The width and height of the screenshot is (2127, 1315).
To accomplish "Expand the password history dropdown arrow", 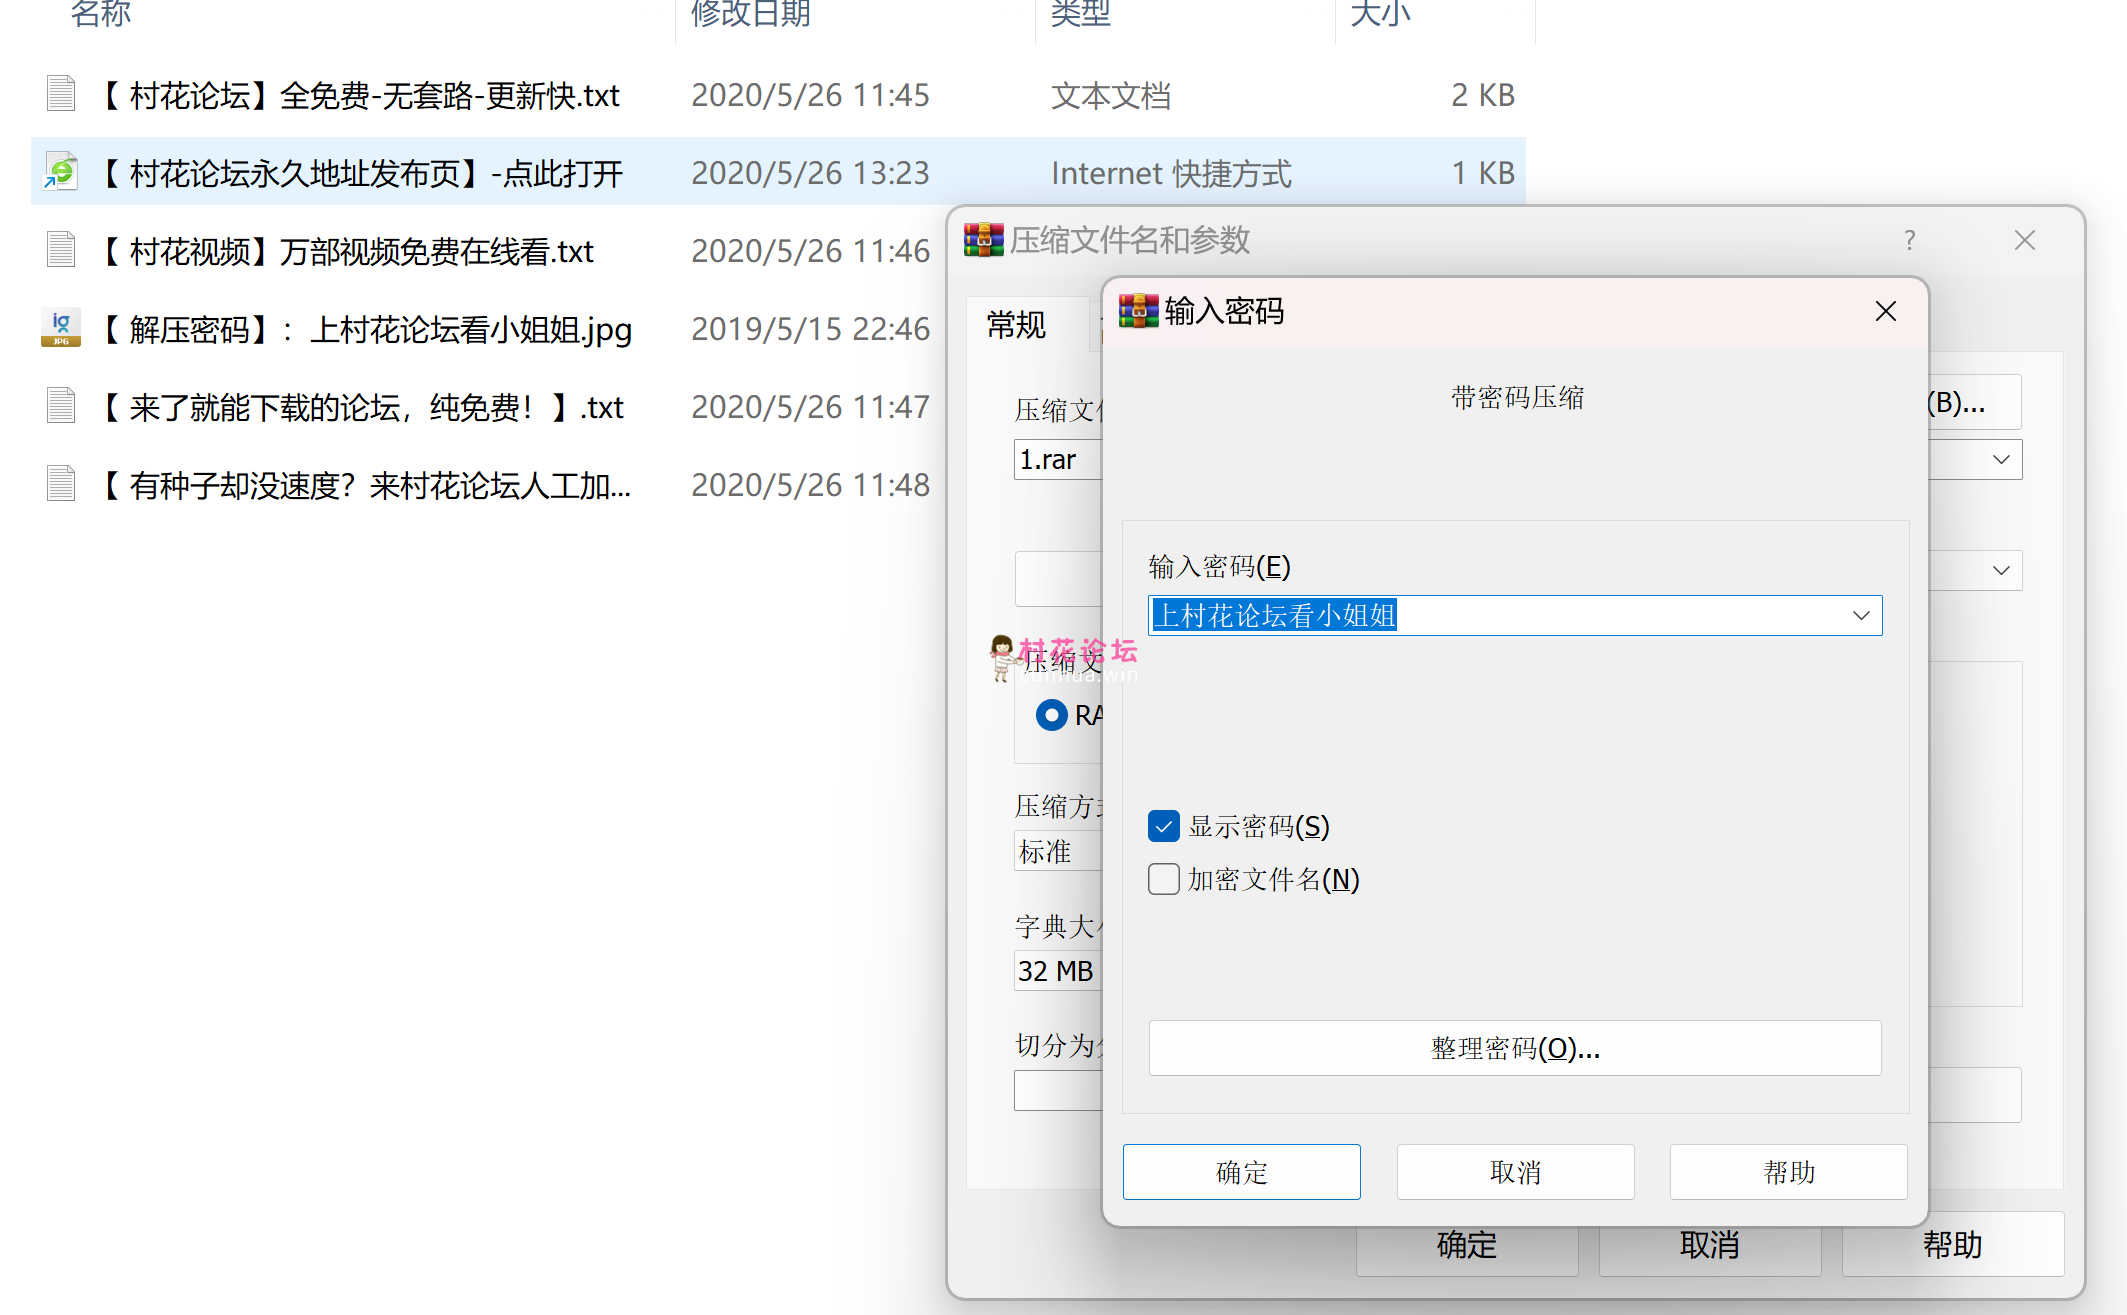I will 1860,615.
